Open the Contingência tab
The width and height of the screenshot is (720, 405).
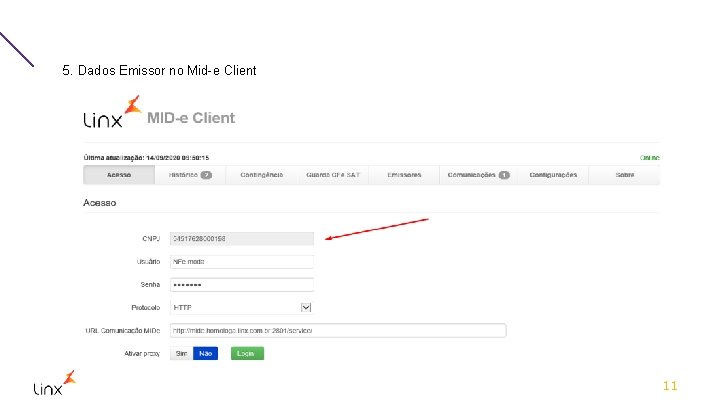261,175
